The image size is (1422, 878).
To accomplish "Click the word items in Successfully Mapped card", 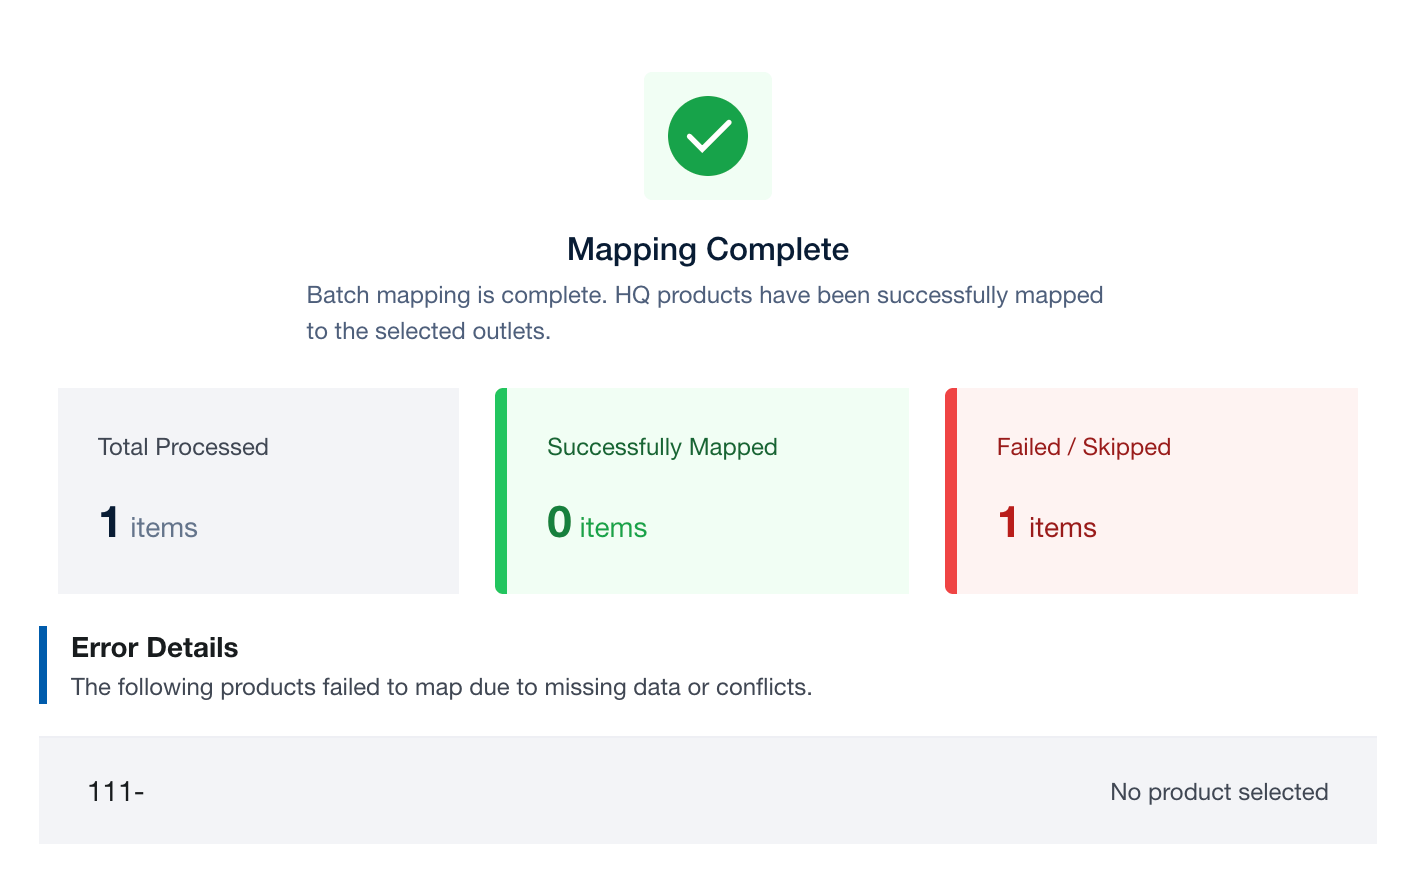I will (x=613, y=528).
